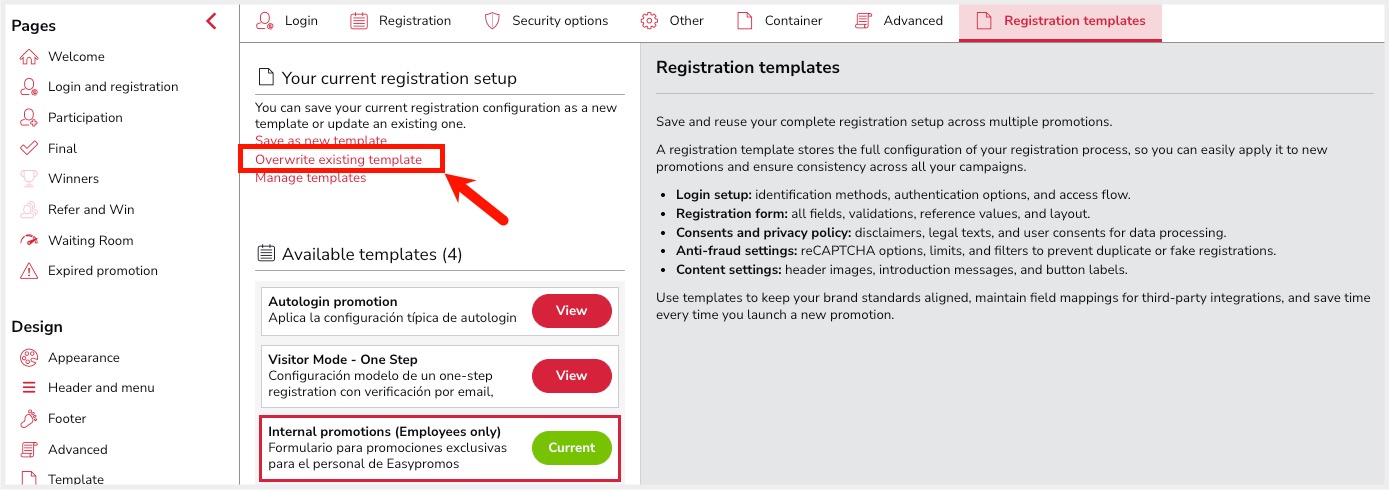This screenshot has width=1389, height=490.
Task: Click the green Current button
Action: pyautogui.click(x=571, y=448)
